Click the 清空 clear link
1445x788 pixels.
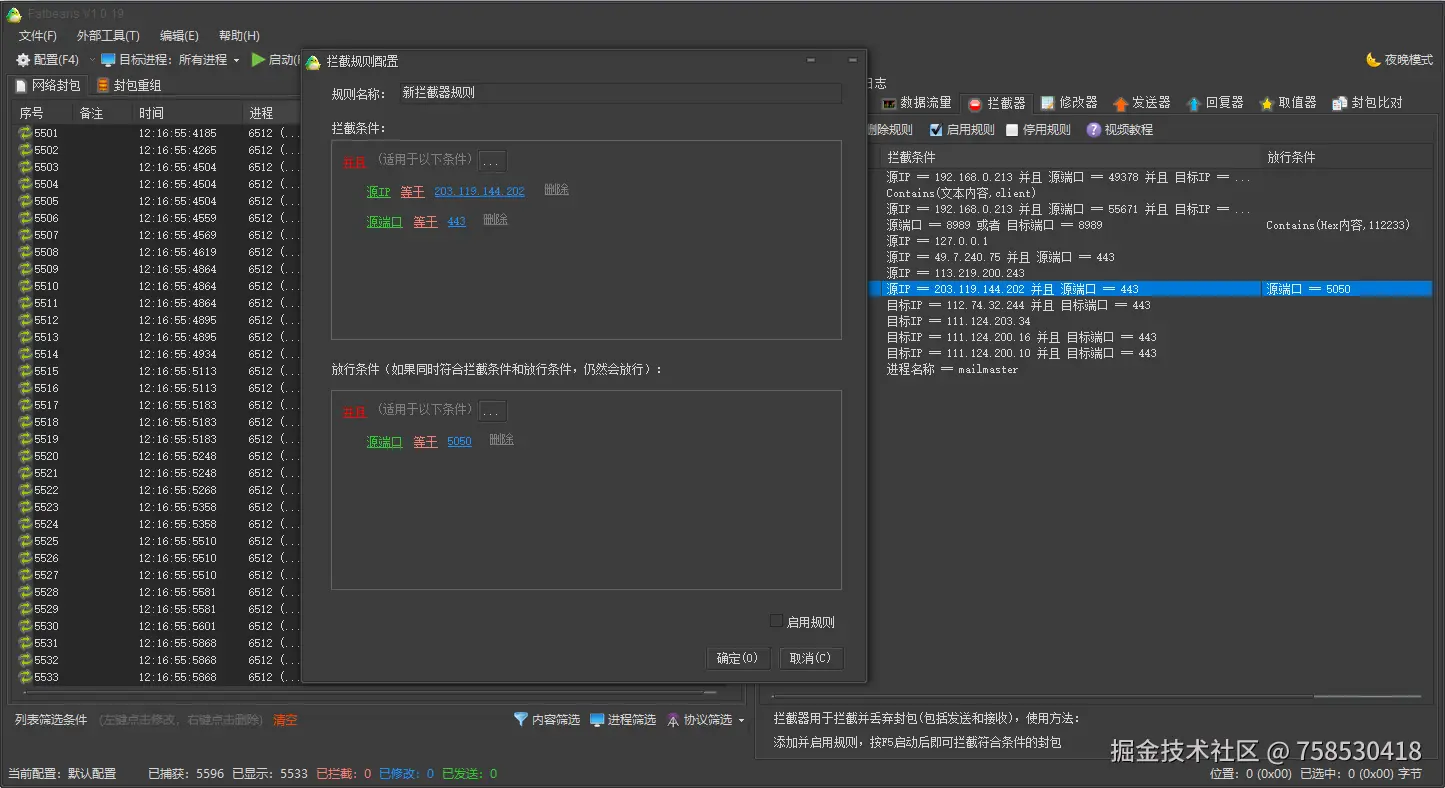tap(285, 718)
